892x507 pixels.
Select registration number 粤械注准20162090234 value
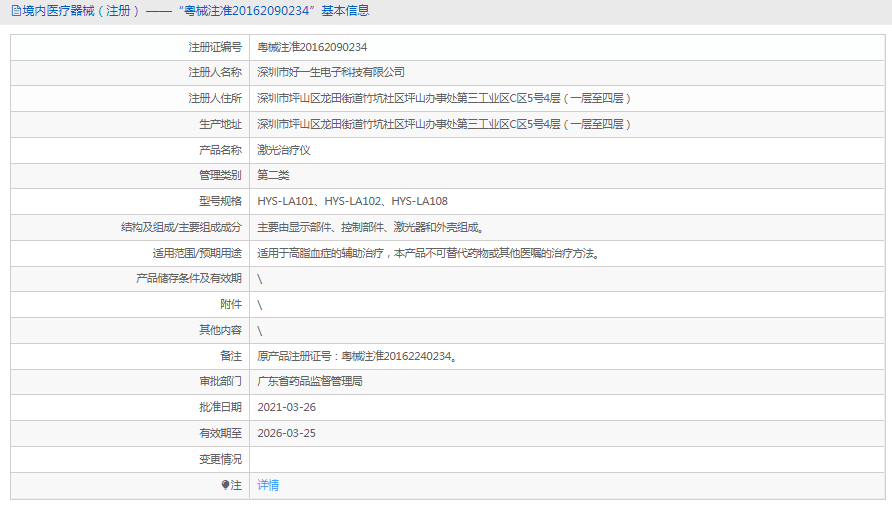pyautogui.click(x=312, y=47)
